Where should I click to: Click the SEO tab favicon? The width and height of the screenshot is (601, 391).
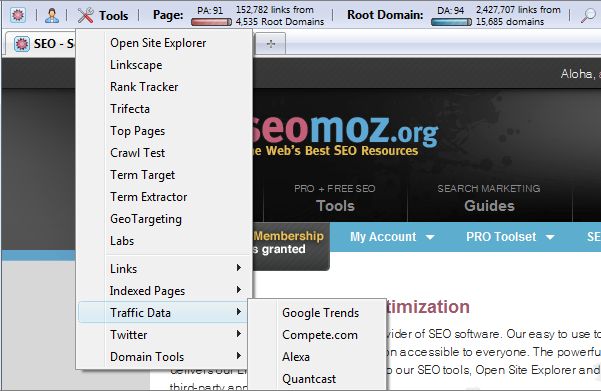click(22, 44)
